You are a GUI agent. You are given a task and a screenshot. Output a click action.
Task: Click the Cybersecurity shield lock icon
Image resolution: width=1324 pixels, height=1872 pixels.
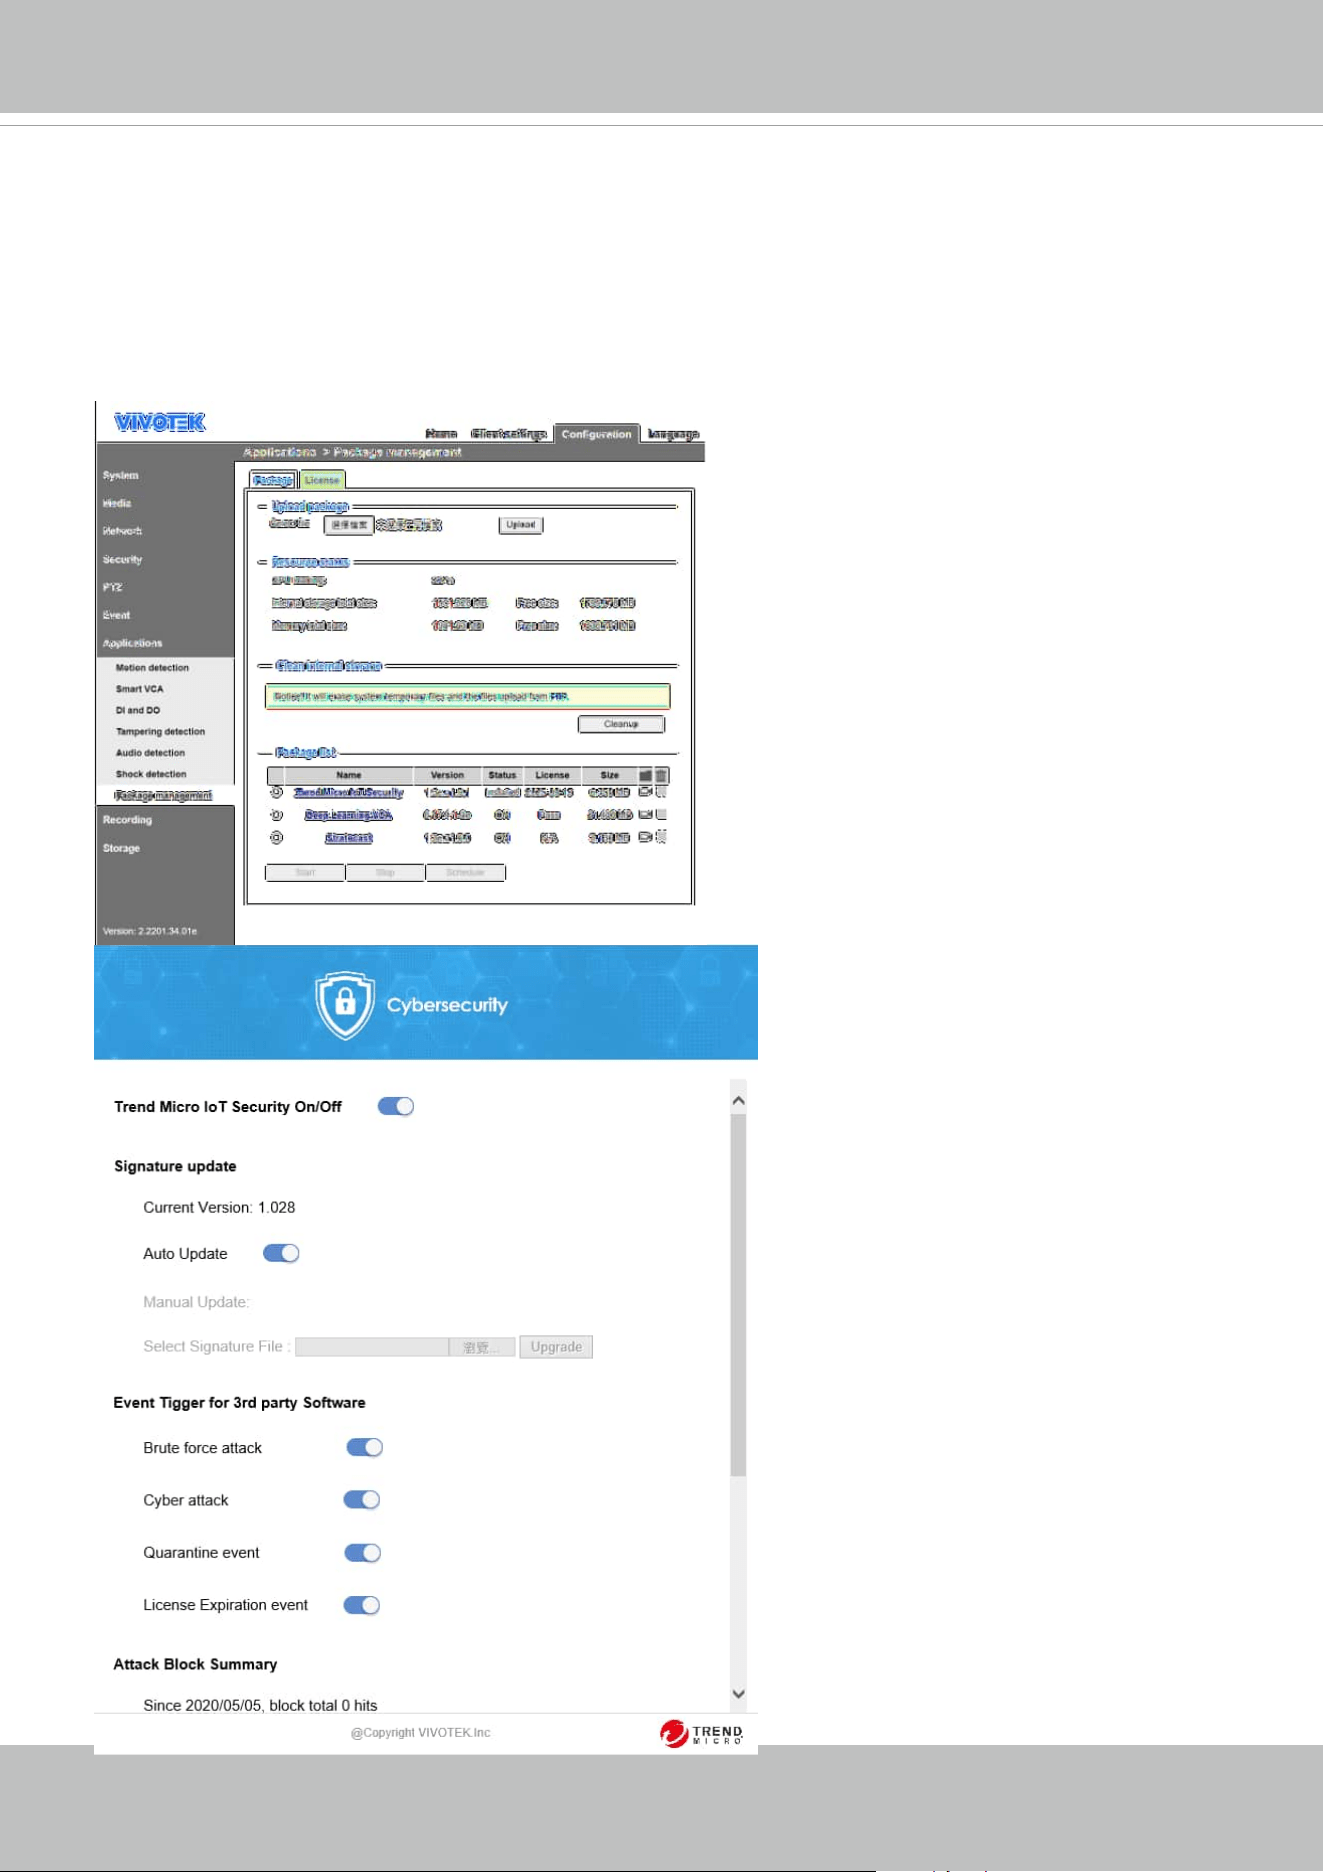tap(345, 1004)
